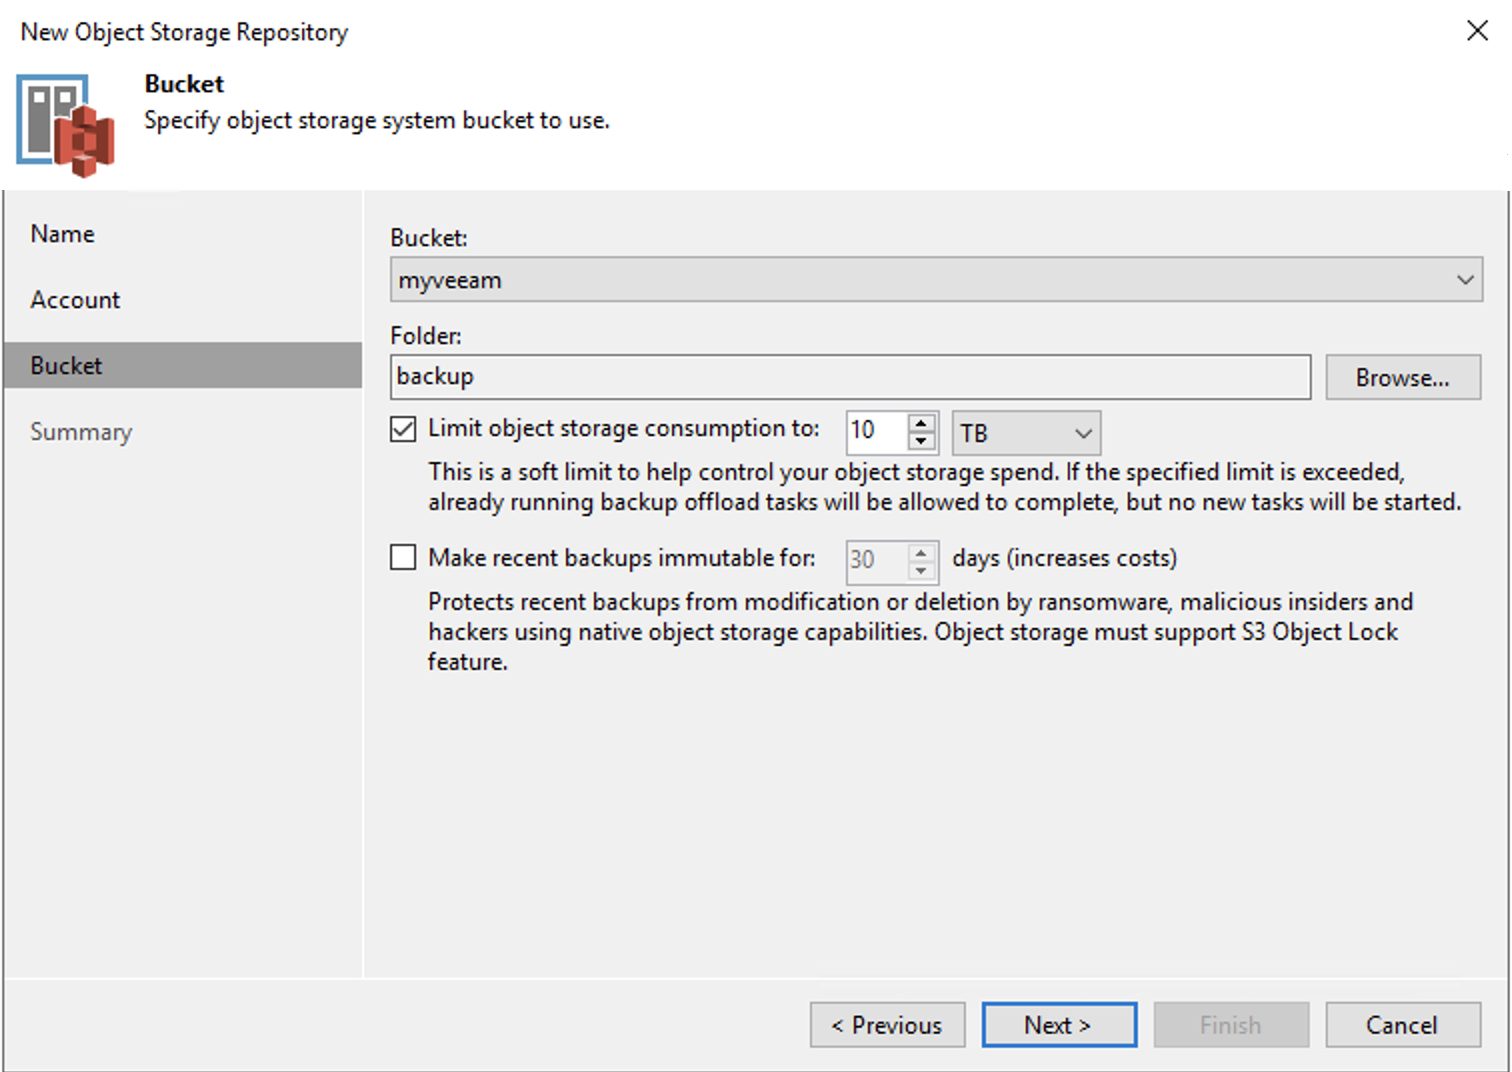Increase immutable days with up spinner arrow
This screenshot has height=1072, width=1512.
point(921,552)
